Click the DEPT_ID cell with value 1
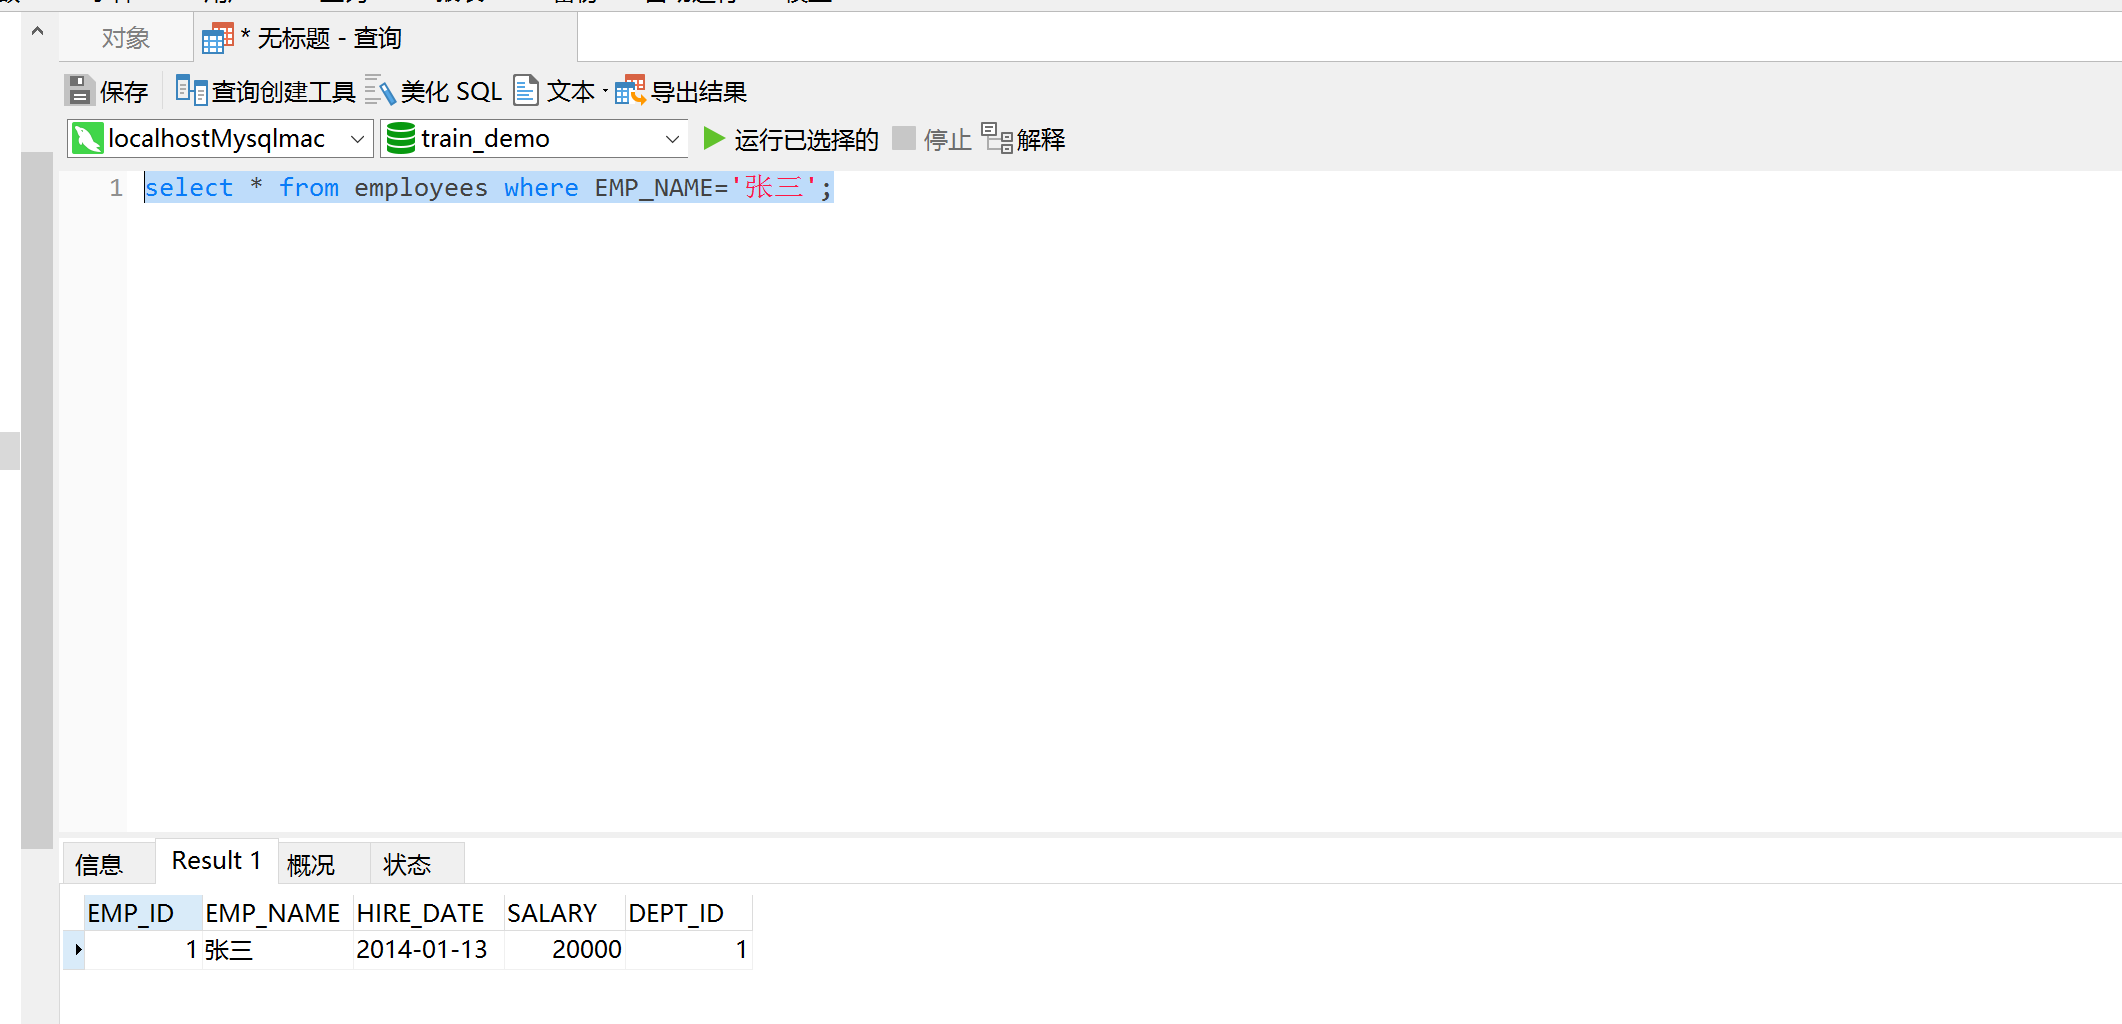 pyautogui.click(x=688, y=949)
